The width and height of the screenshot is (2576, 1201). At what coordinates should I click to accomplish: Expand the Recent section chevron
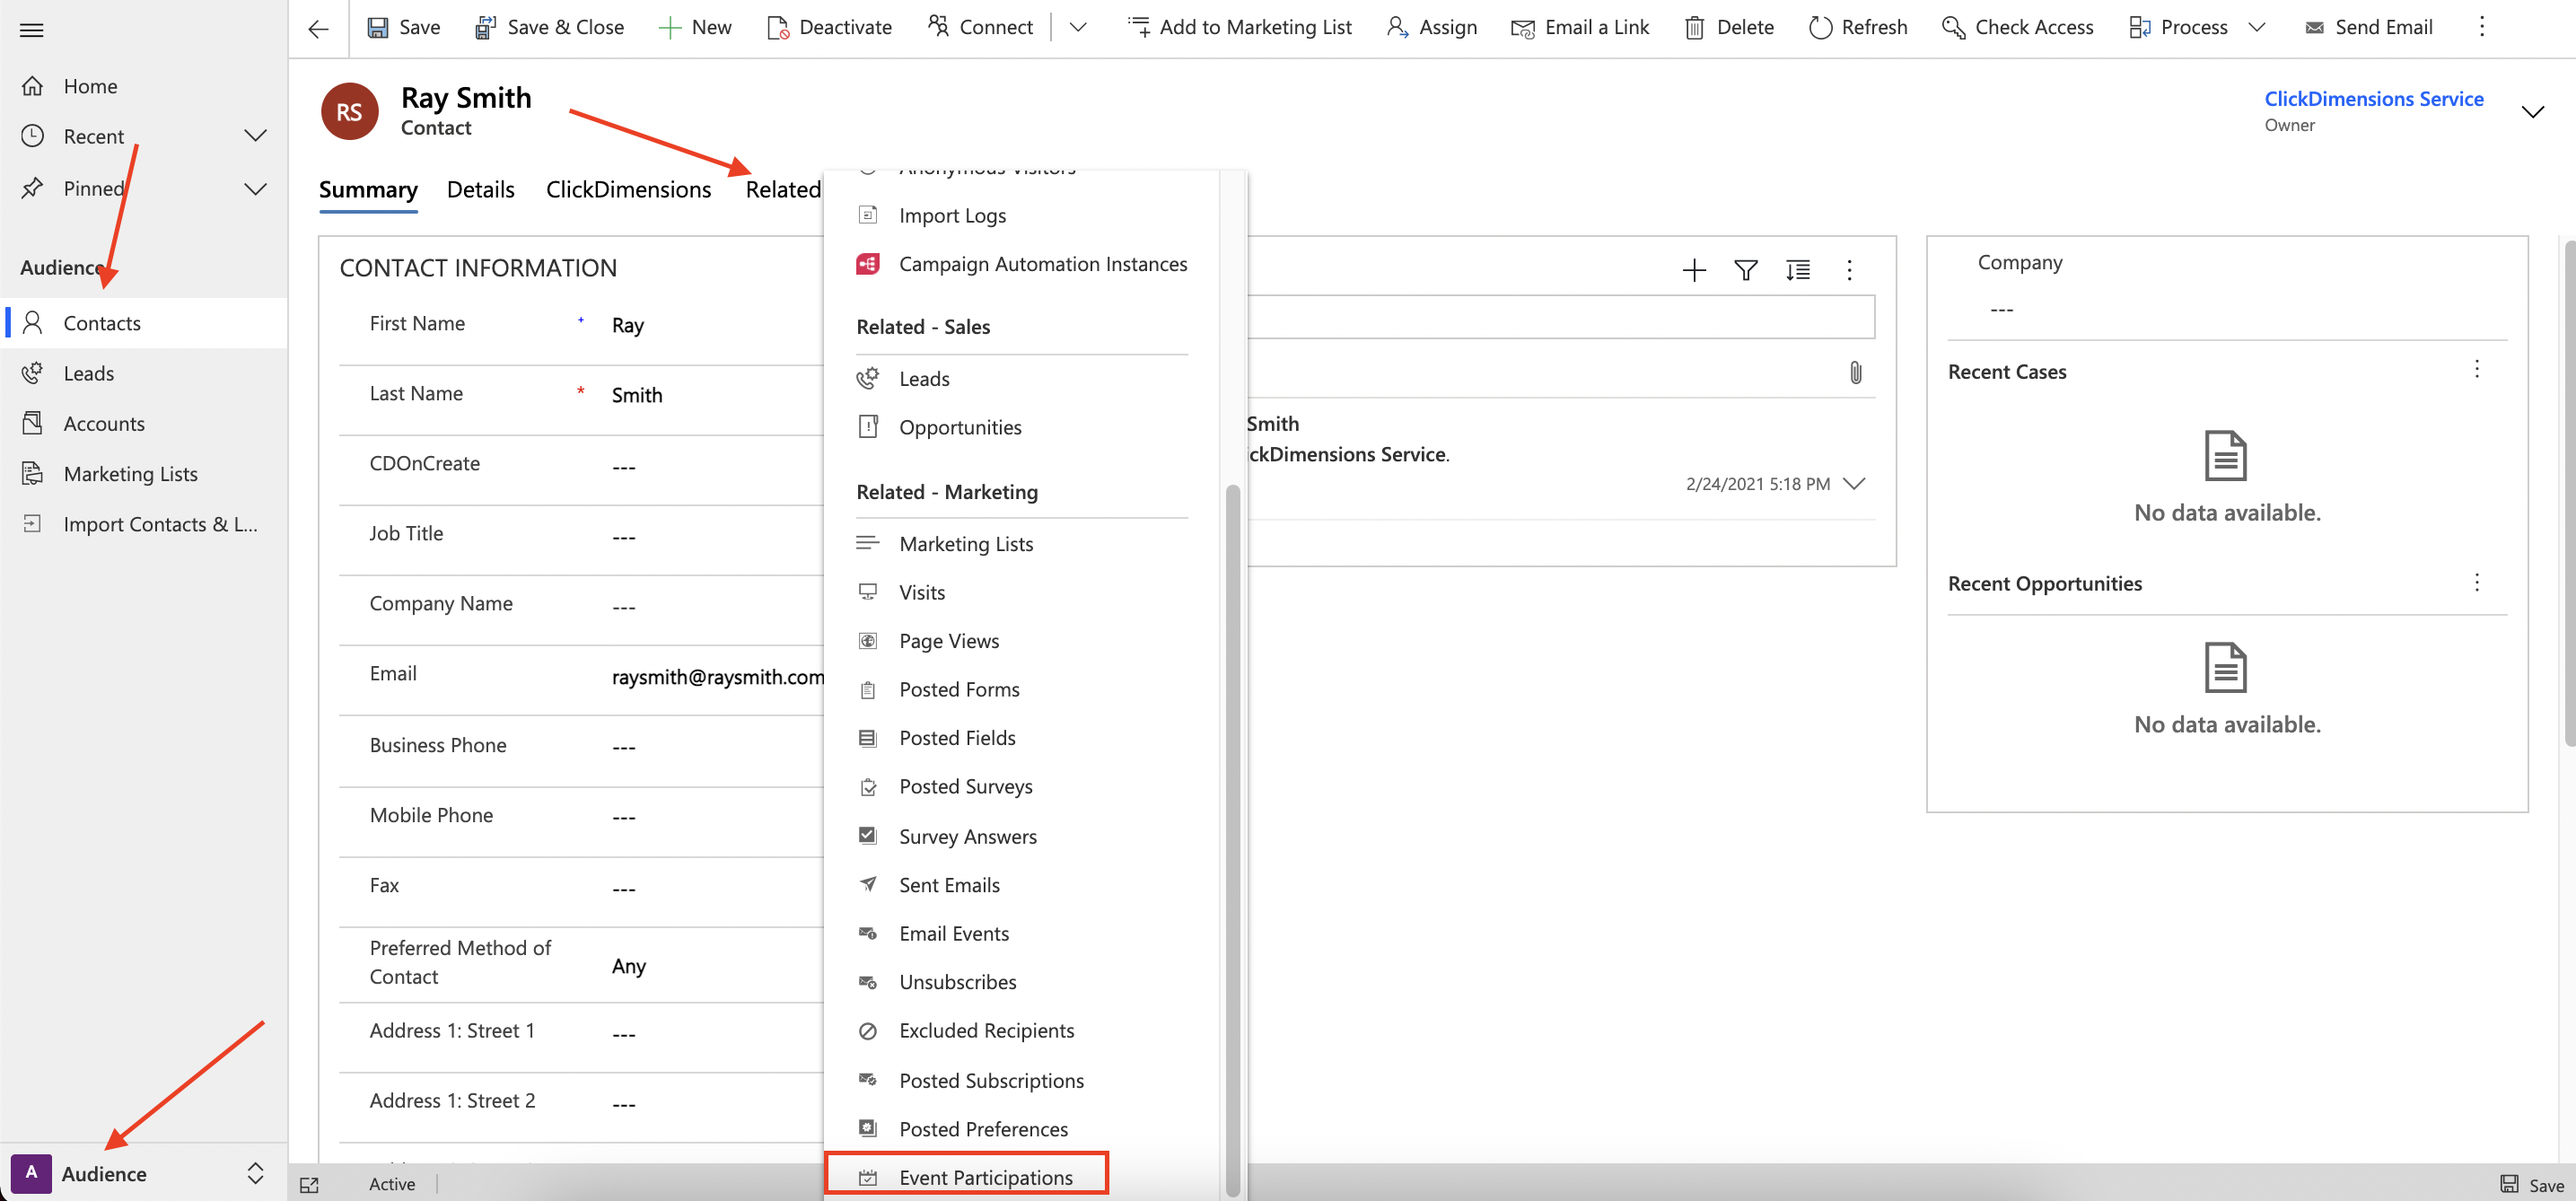[256, 136]
